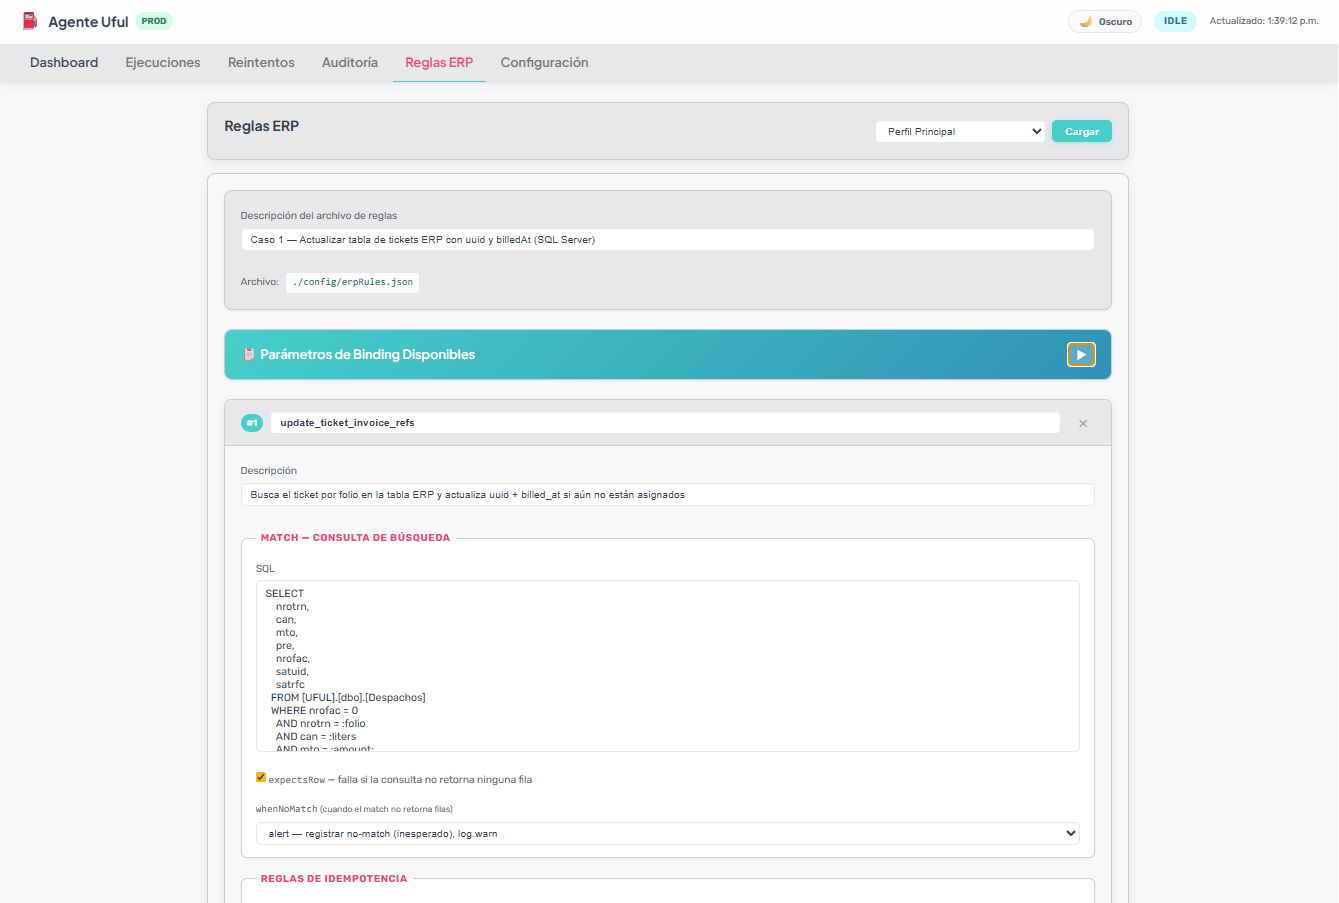
Task: Click the #1 rule number badge
Action: (x=252, y=423)
